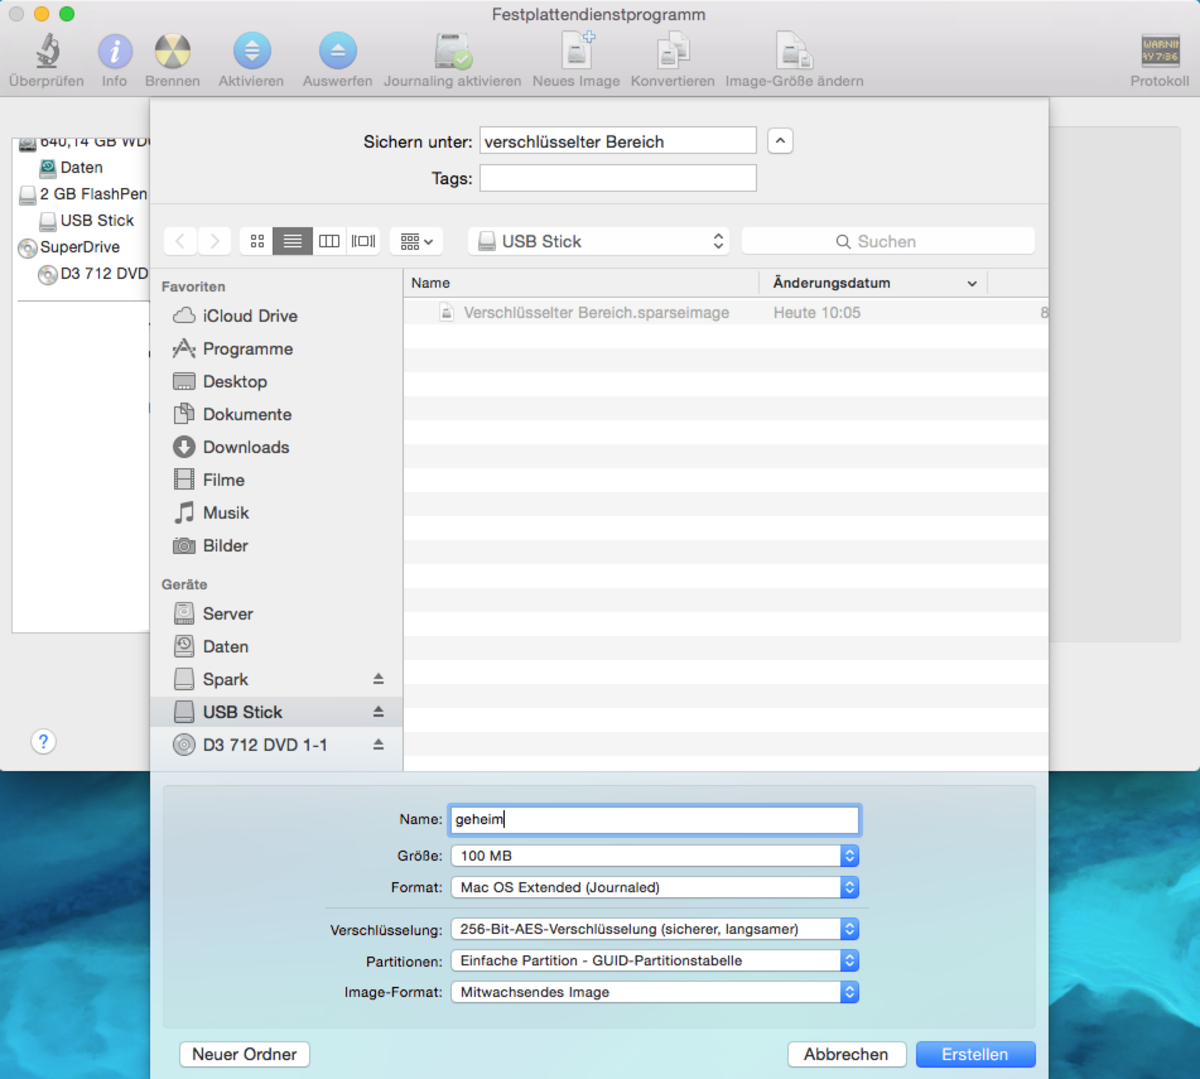The image size is (1200, 1079).
Task: Switch to Cover Flow view
Action: (x=364, y=241)
